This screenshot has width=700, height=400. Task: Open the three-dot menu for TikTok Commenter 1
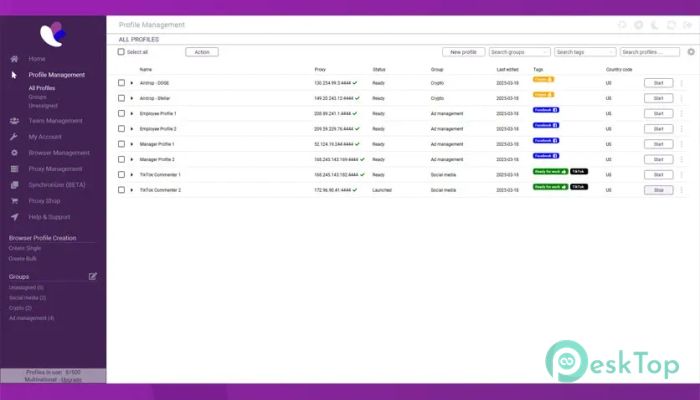[x=682, y=175]
